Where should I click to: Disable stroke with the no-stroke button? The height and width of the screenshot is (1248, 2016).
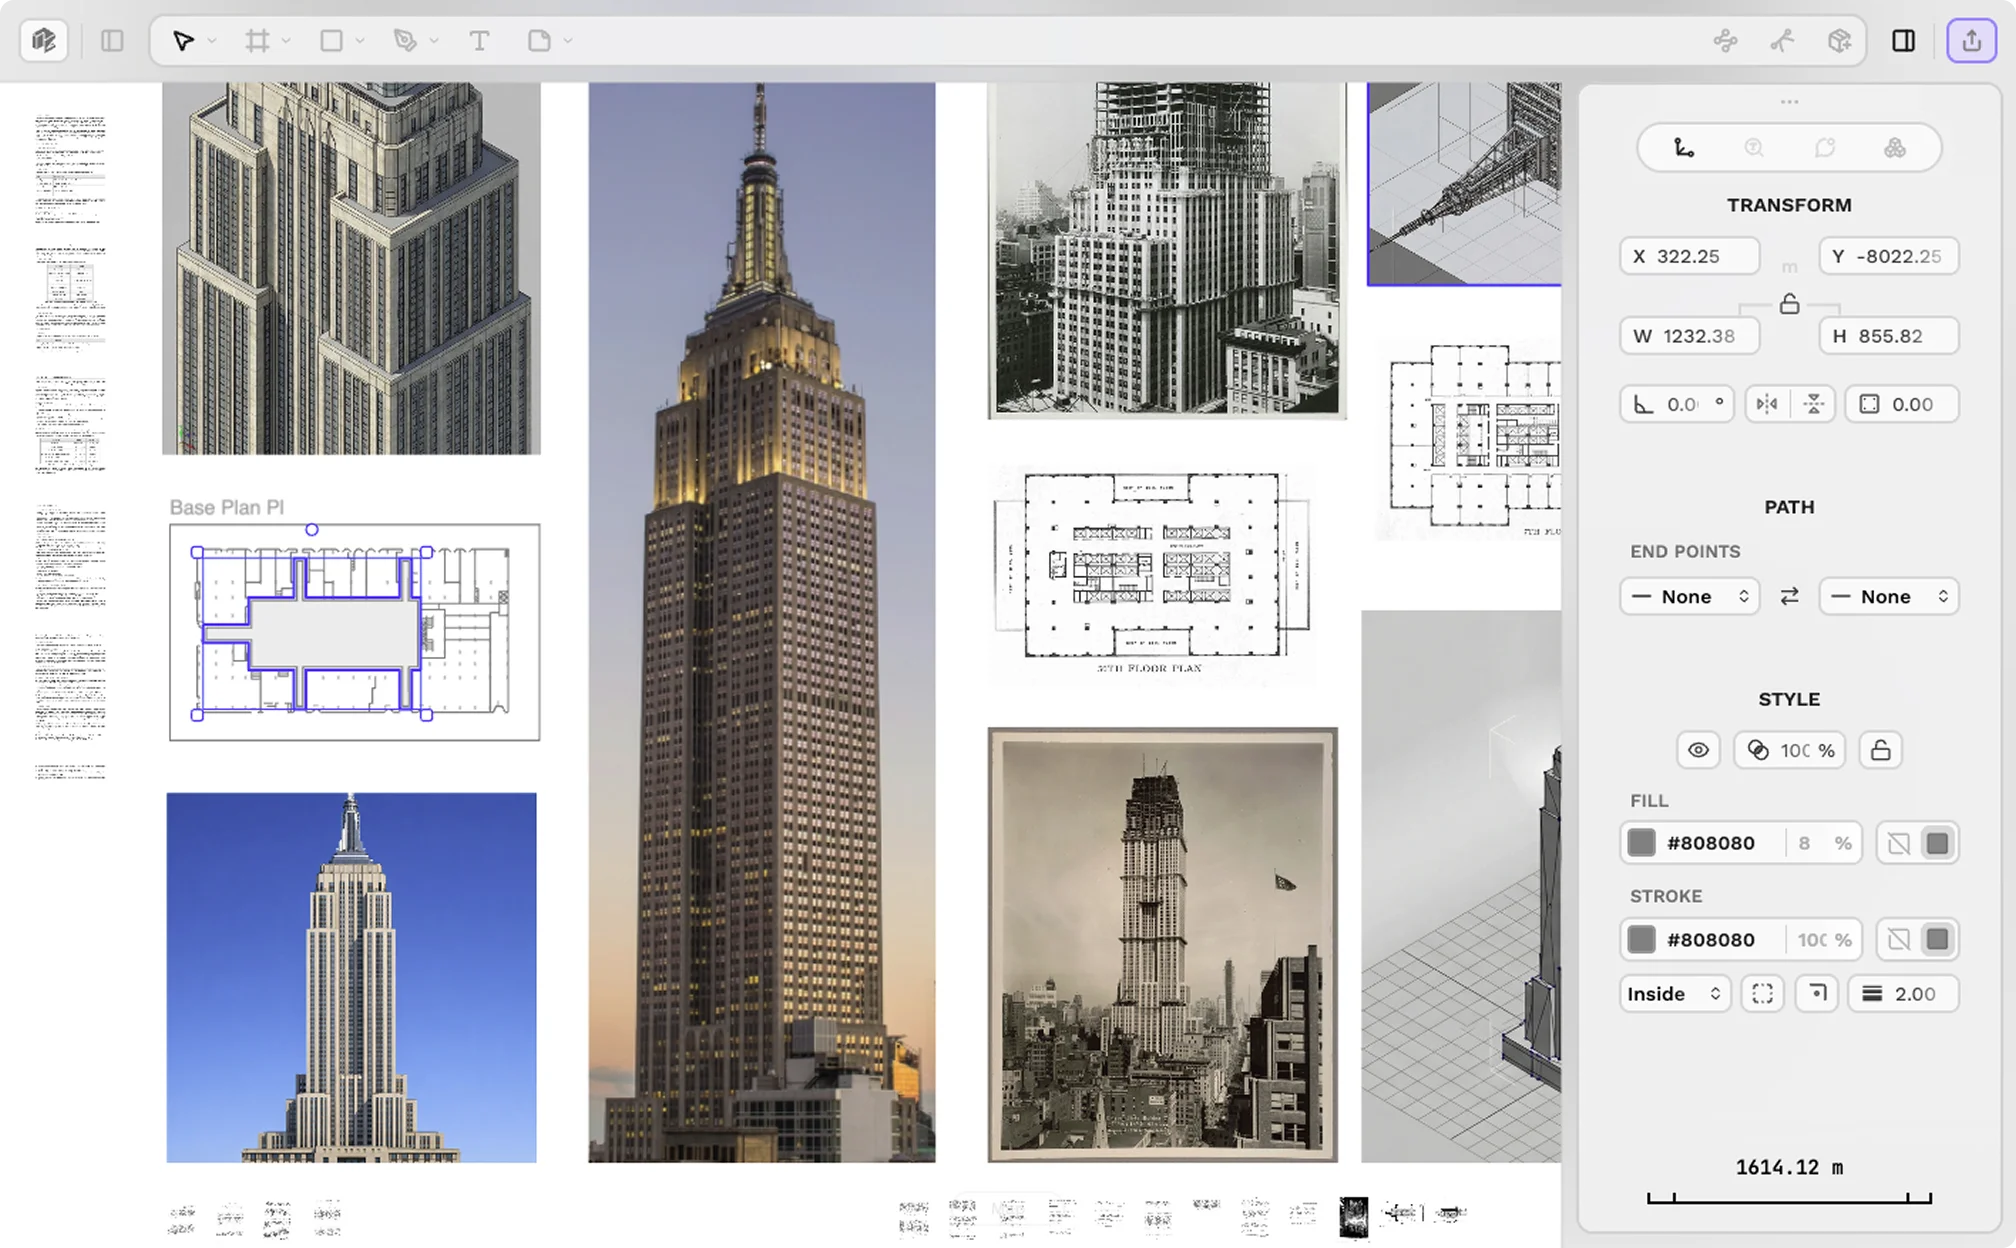(1898, 939)
